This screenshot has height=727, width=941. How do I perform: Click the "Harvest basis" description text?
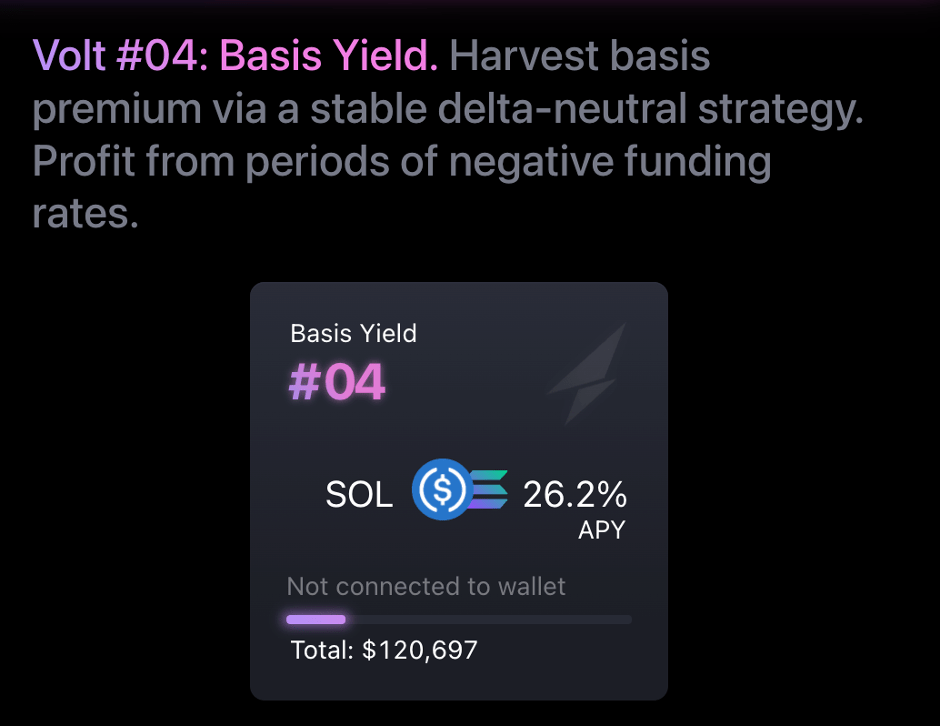580,56
